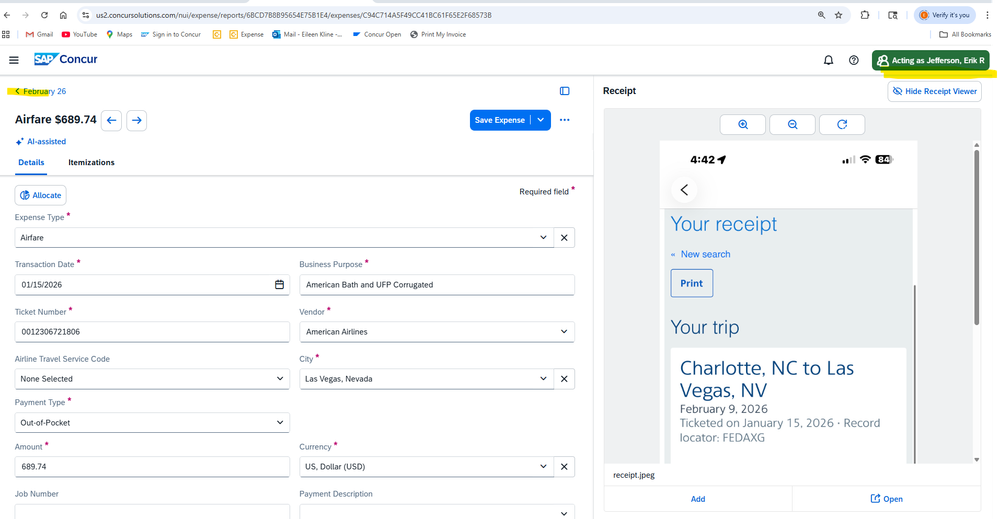Clear the Currency selection
Image resolution: width=999 pixels, height=519 pixels.
point(564,467)
